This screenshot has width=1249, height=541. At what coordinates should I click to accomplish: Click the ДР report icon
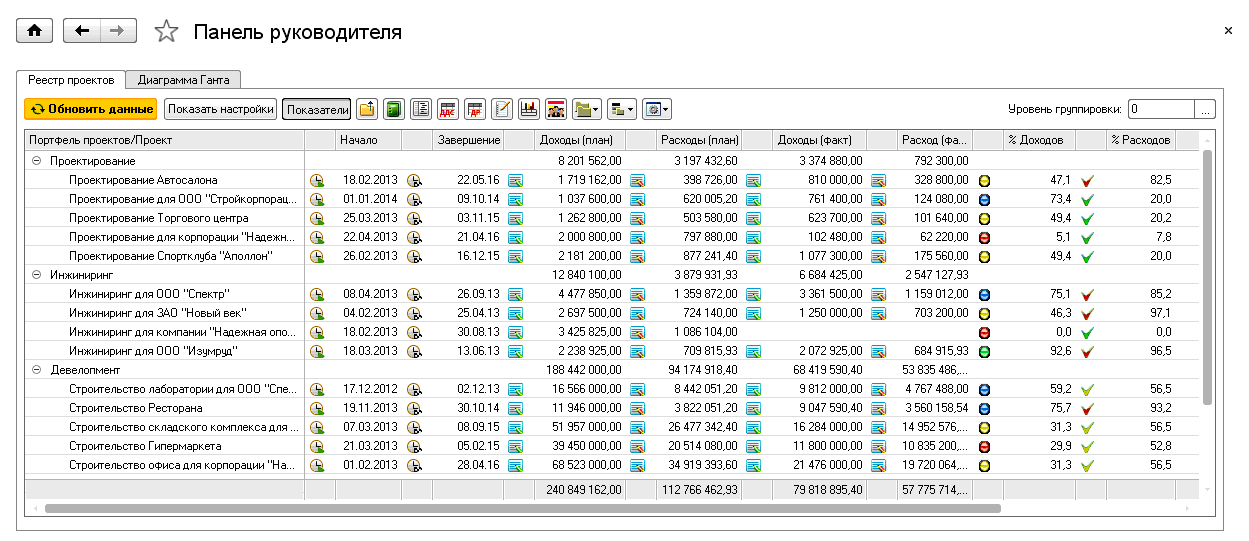475,109
